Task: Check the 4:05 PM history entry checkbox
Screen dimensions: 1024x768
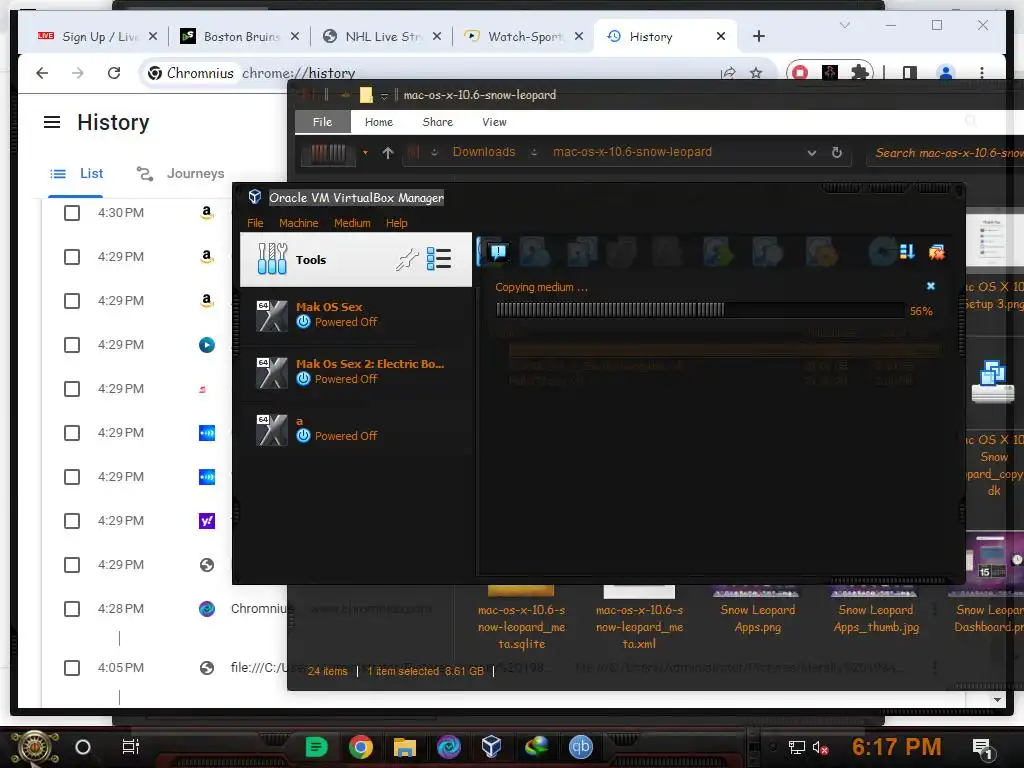Action: click(x=72, y=668)
